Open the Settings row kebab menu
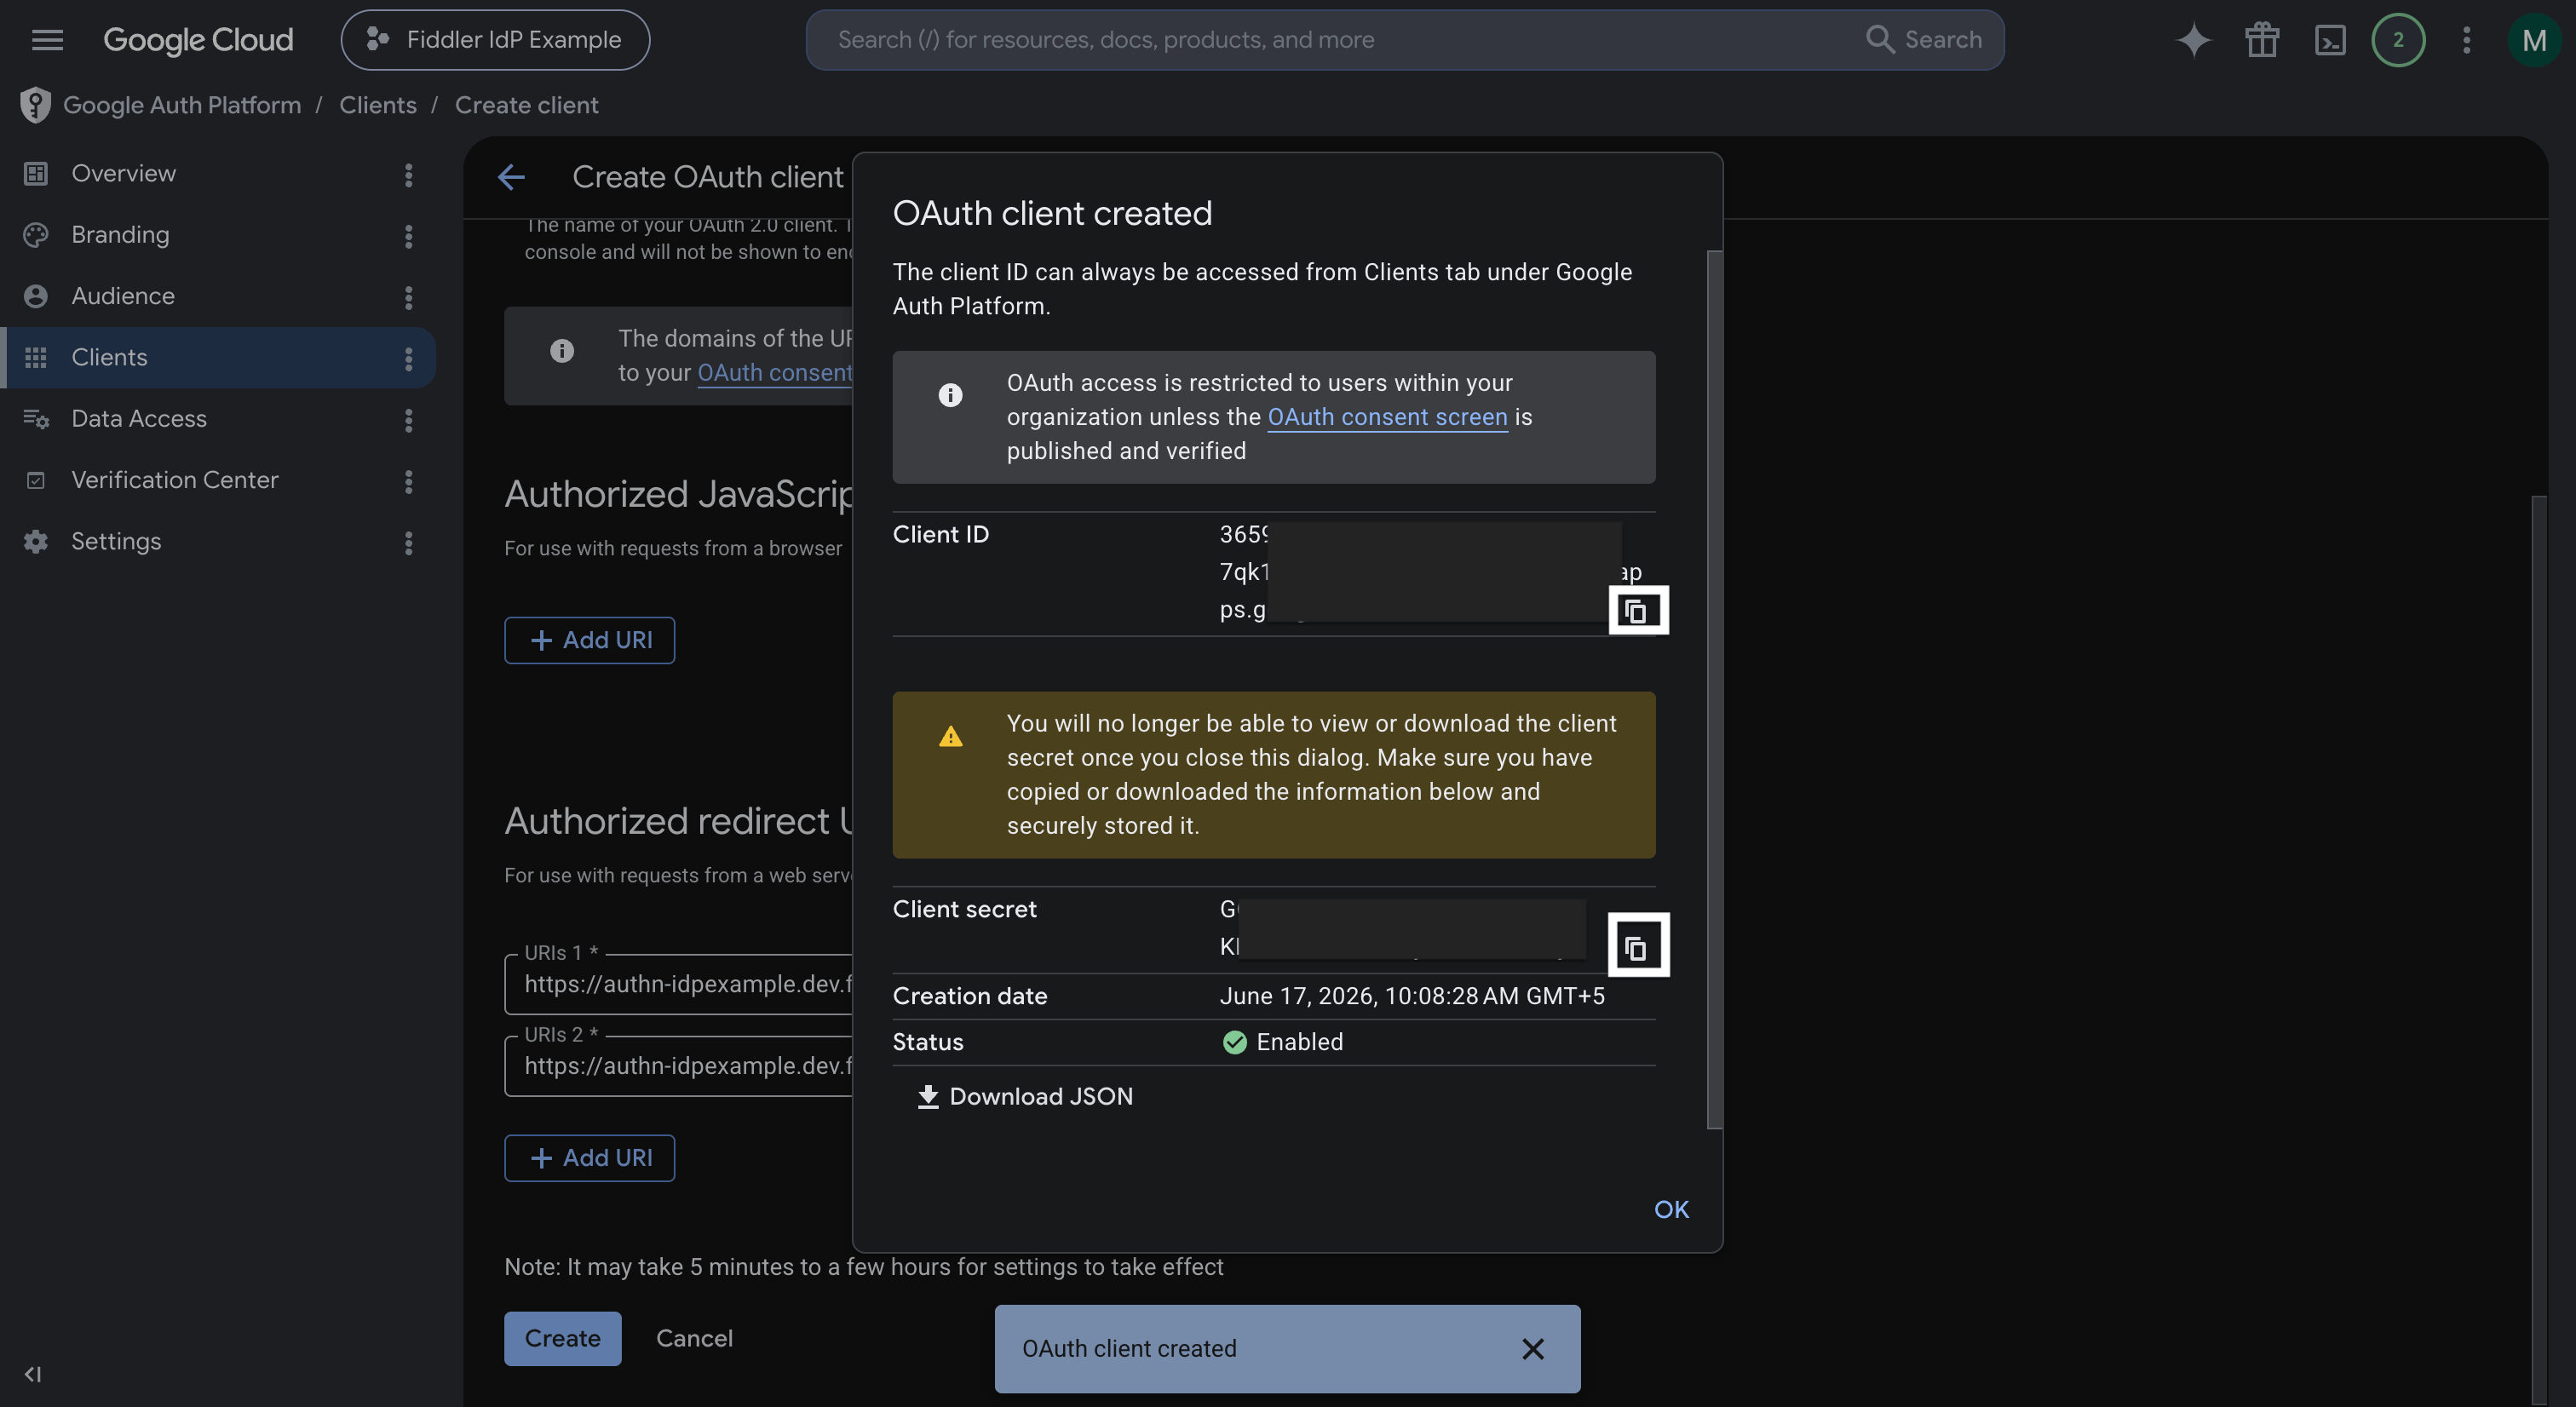The height and width of the screenshot is (1407, 2576). [x=408, y=543]
